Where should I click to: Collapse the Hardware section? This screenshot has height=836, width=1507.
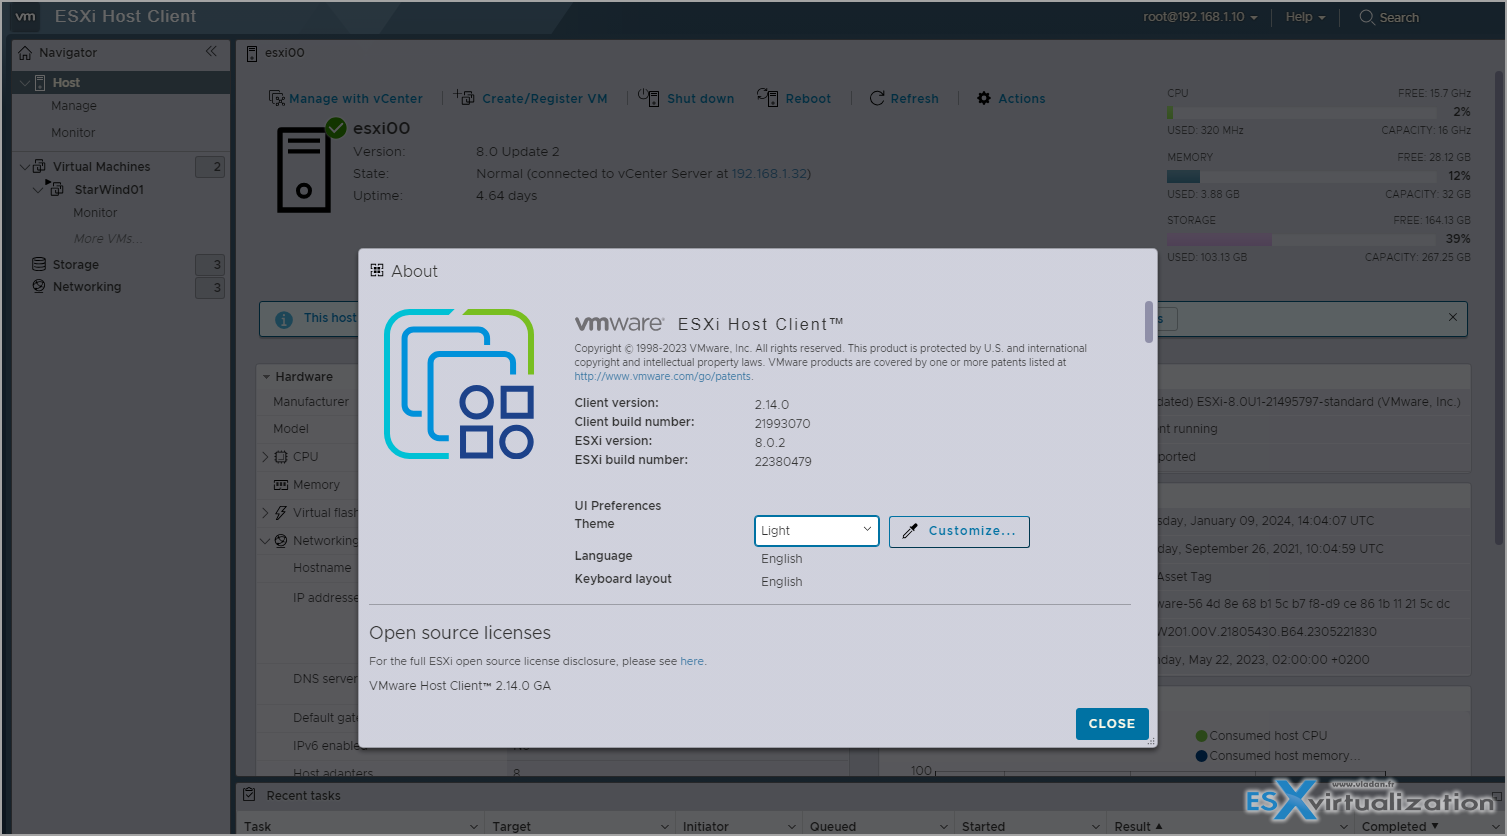267,377
